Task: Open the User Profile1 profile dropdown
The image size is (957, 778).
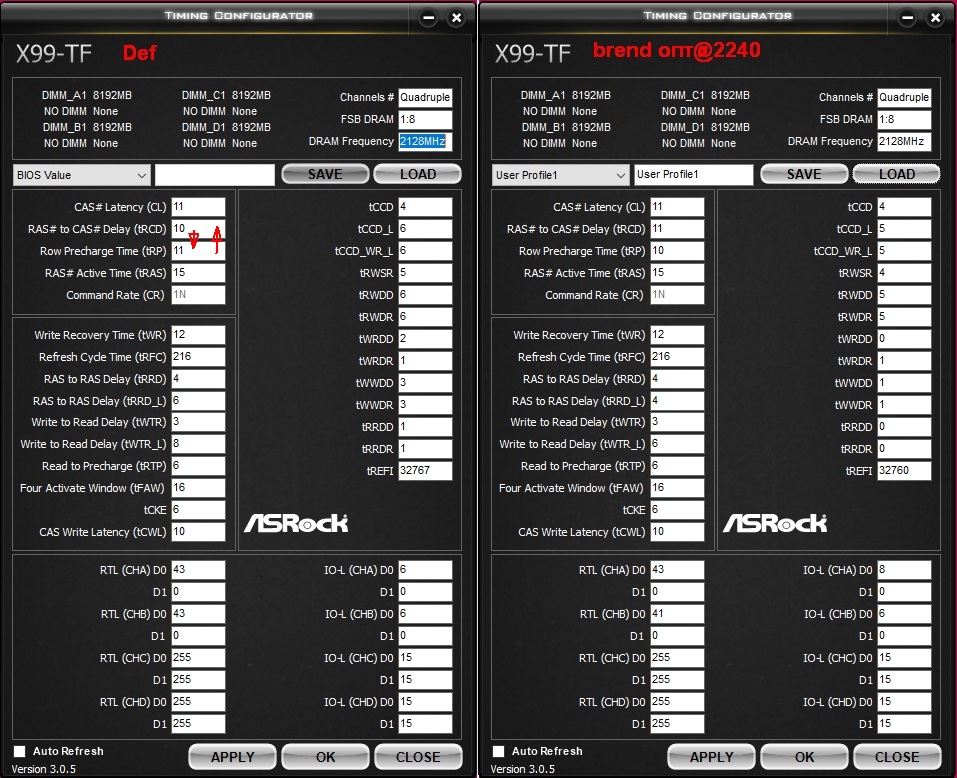Action: pyautogui.click(x=561, y=175)
